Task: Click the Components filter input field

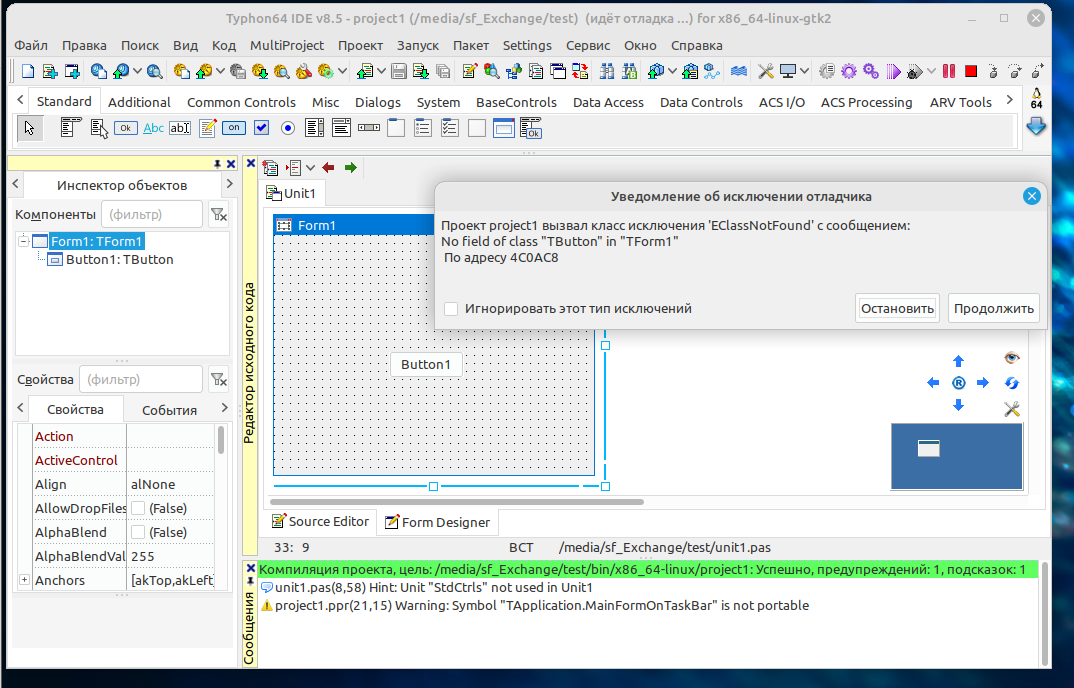Action: [152, 214]
